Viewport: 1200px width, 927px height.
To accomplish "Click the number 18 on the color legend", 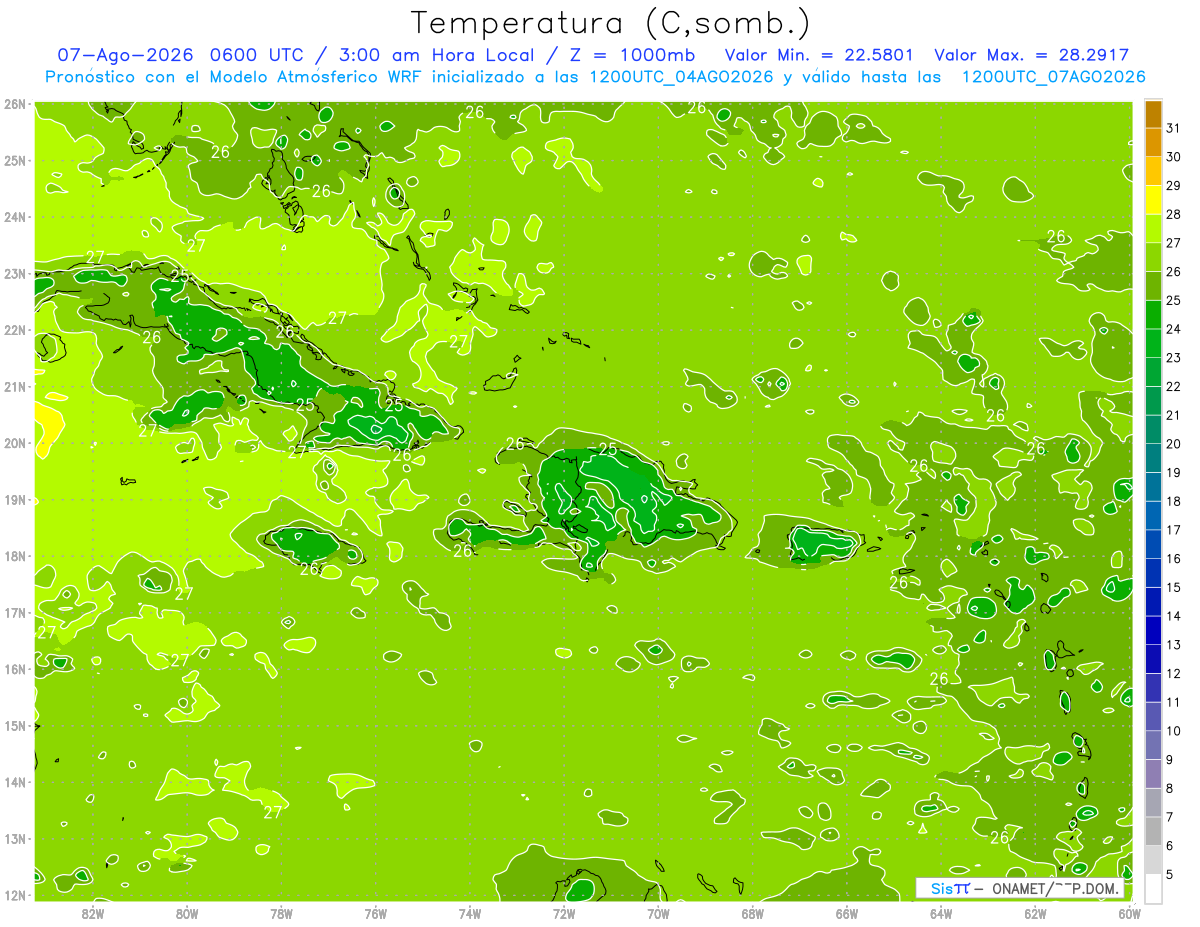I will pyautogui.click(x=1173, y=501).
